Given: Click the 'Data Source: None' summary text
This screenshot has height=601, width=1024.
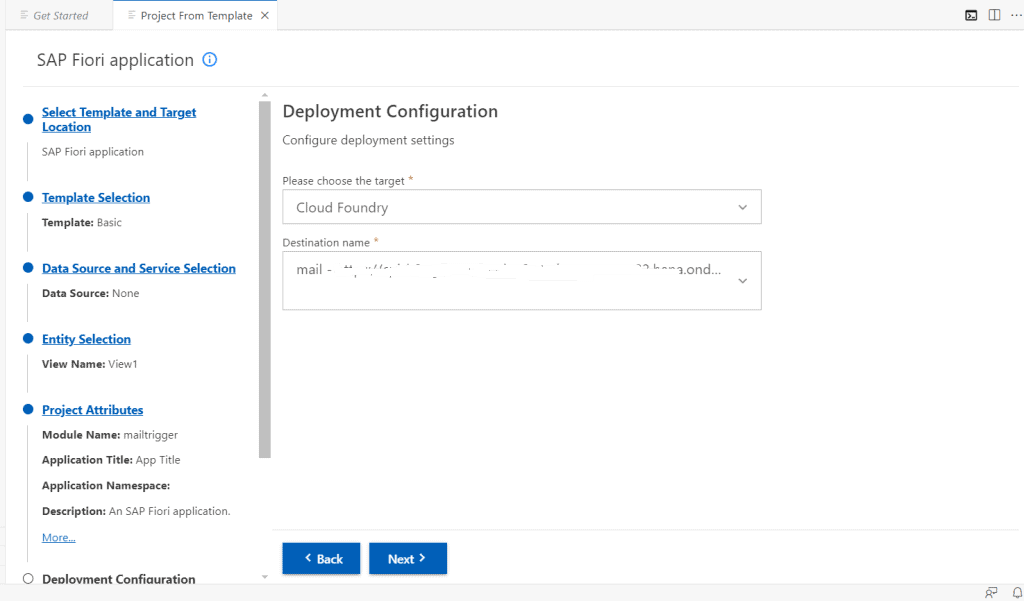Looking at the screenshot, I should pyautogui.click(x=90, y=293).
